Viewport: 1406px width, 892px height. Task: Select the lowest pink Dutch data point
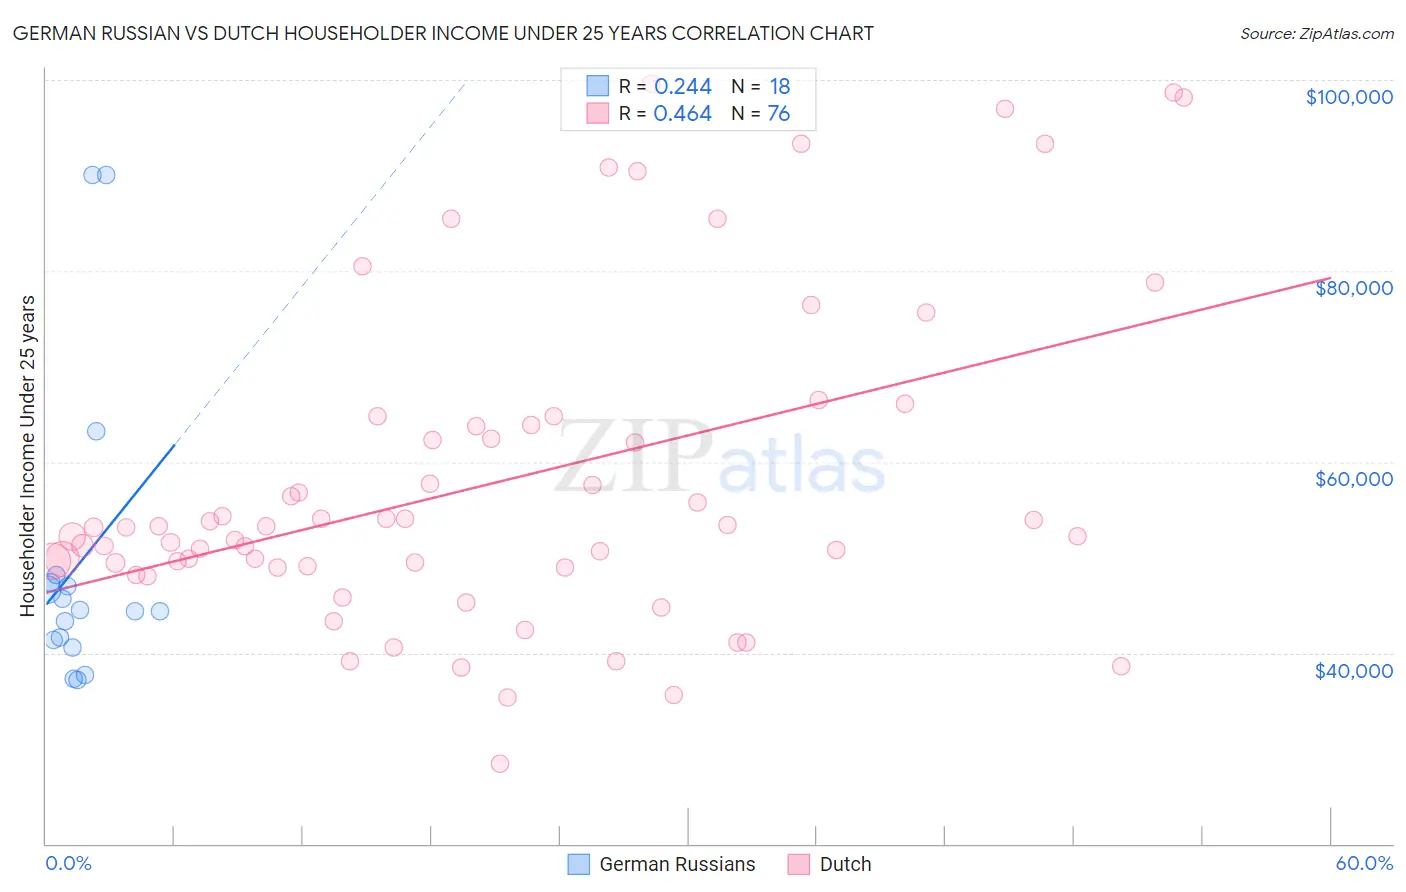point(500,763)
